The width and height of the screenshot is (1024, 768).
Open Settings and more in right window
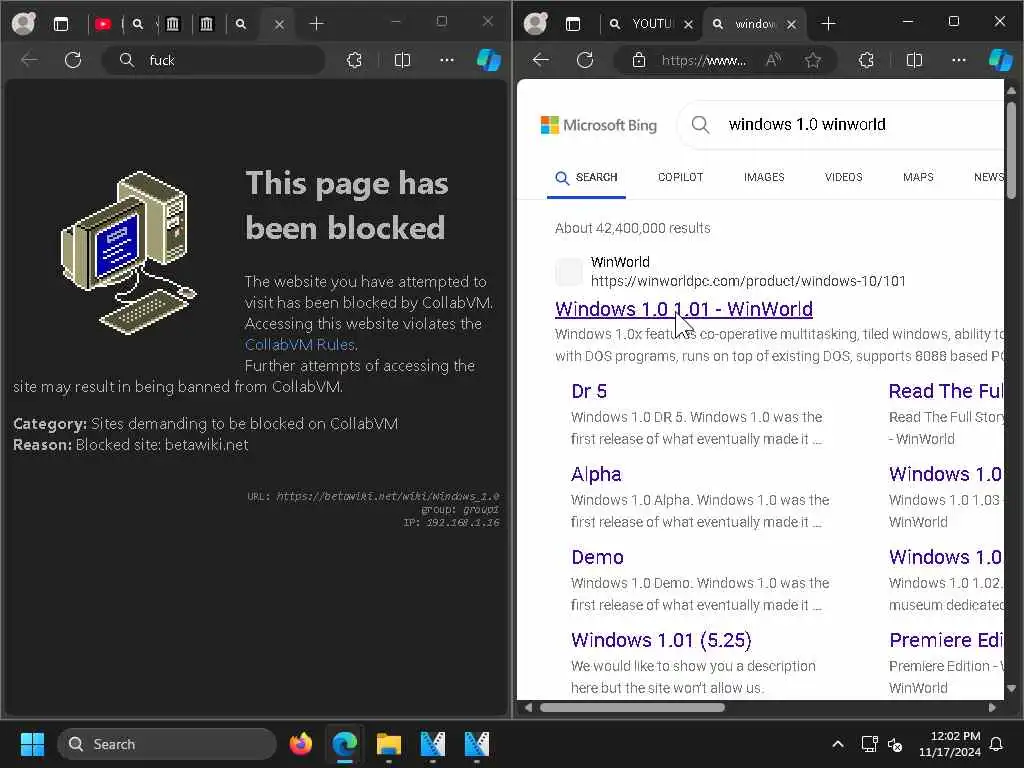point(959,60)
